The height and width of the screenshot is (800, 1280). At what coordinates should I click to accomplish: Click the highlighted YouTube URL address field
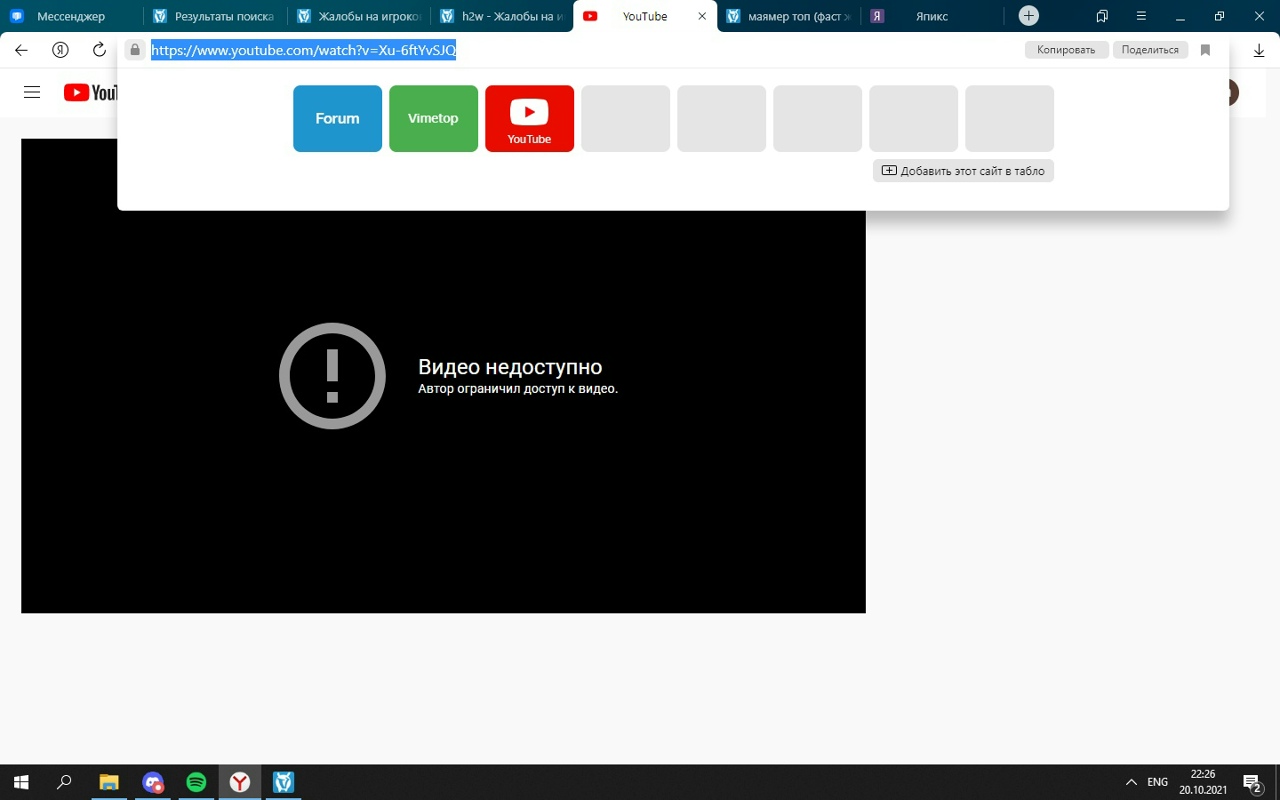(x=303, y=50)
